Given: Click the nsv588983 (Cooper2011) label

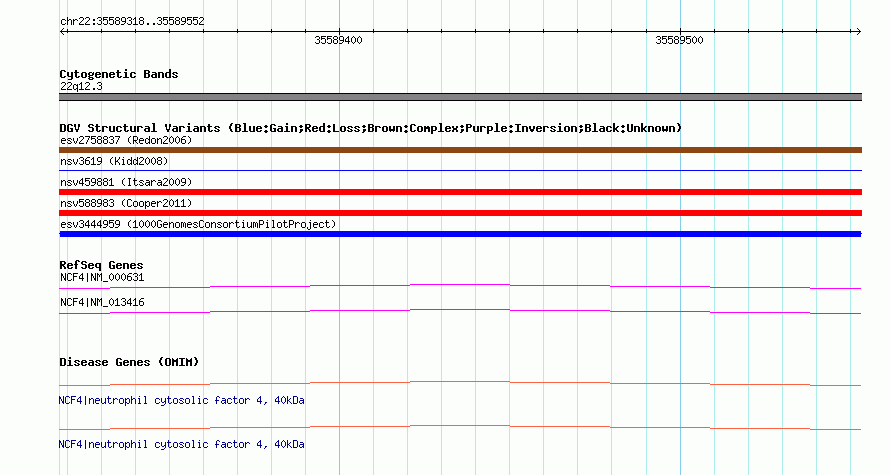Looking at the screenshot, I should pyautogui.click(x=126, y=203).
